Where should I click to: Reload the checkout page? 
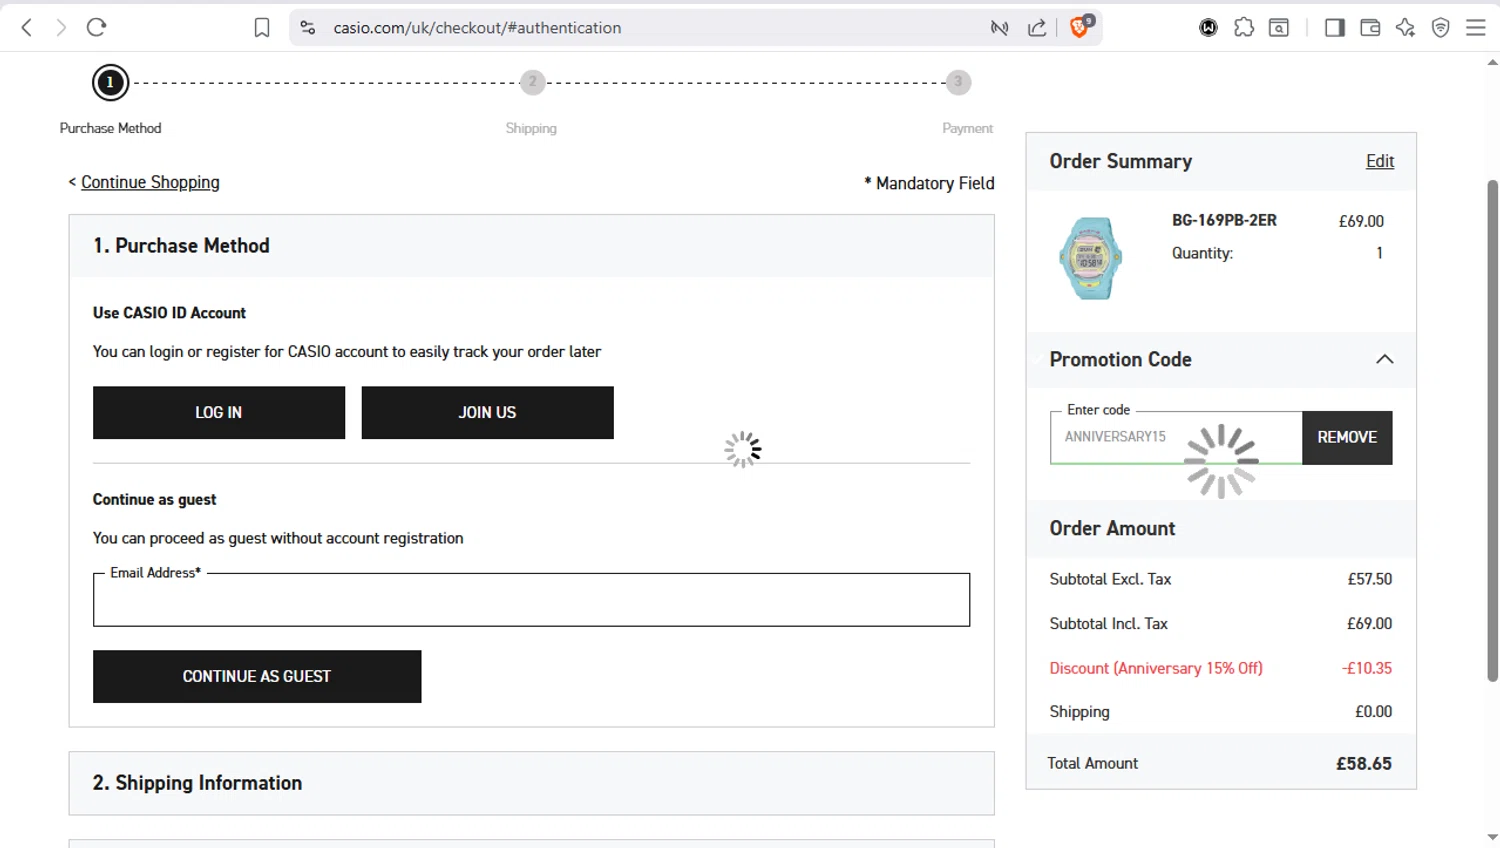pyautogui.click(x=96, y=28)
